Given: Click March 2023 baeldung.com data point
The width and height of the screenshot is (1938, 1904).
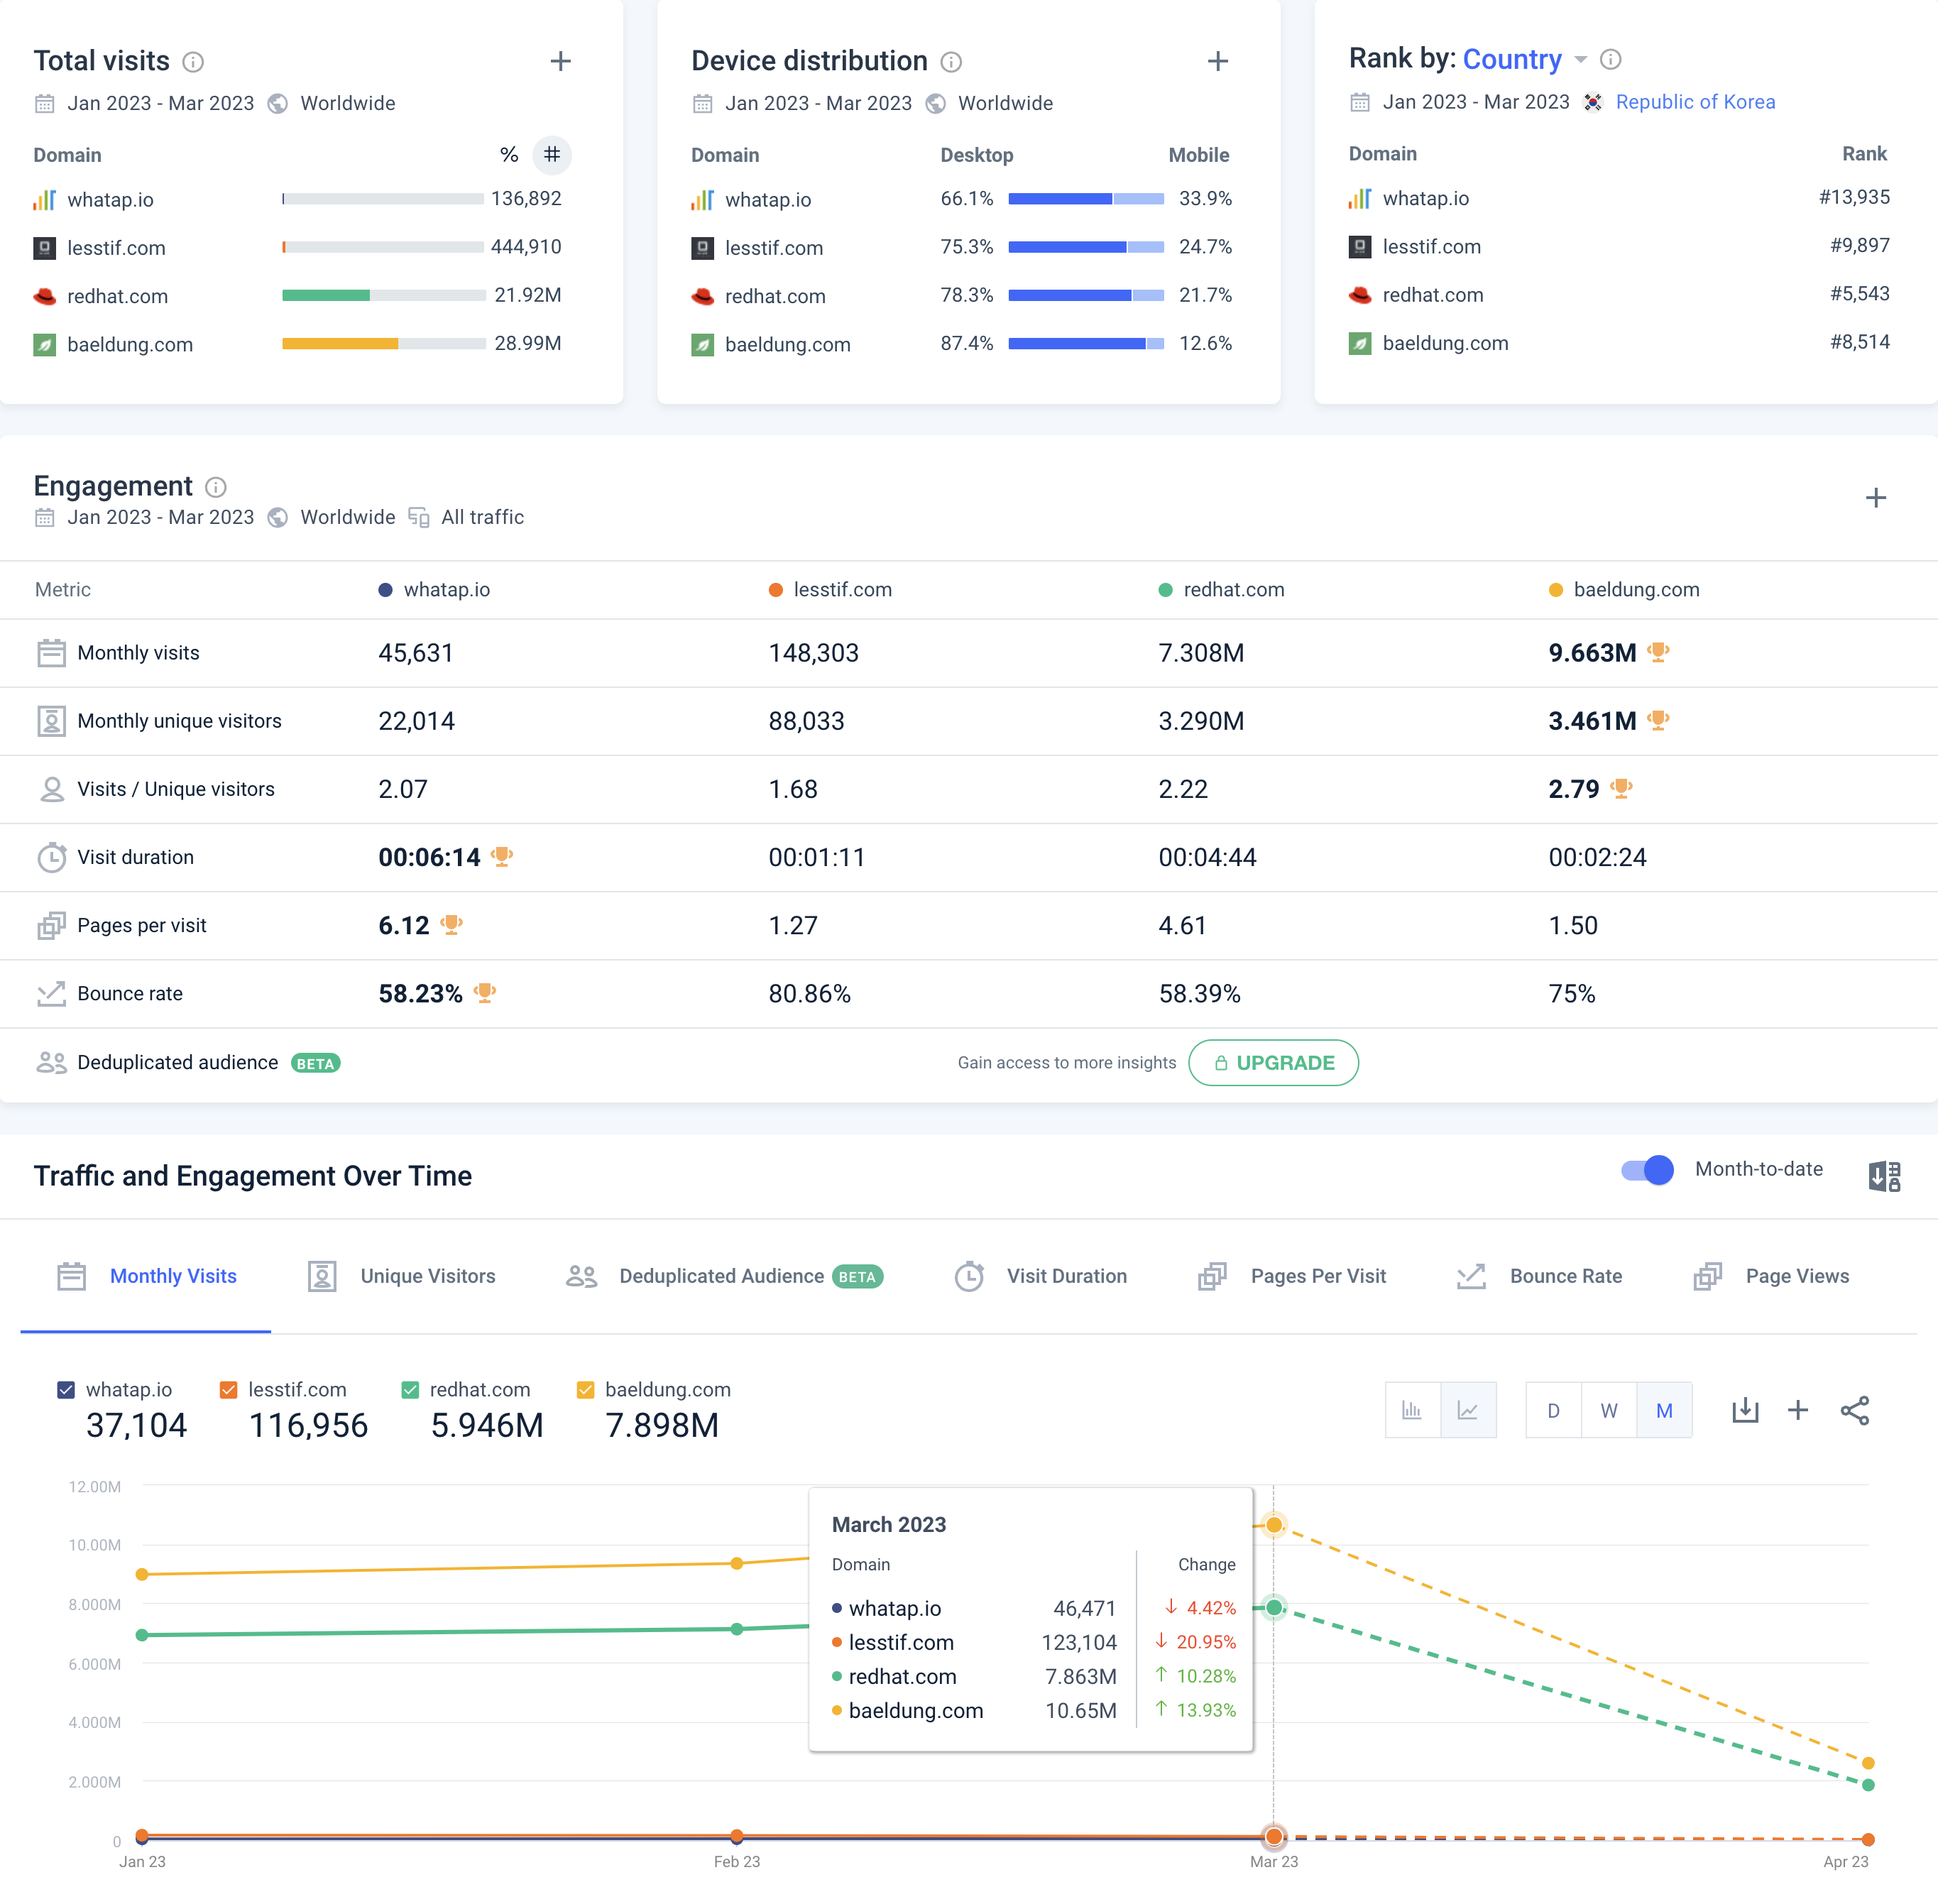Looking at the screenshot, I should (x=1274, y=1525).
